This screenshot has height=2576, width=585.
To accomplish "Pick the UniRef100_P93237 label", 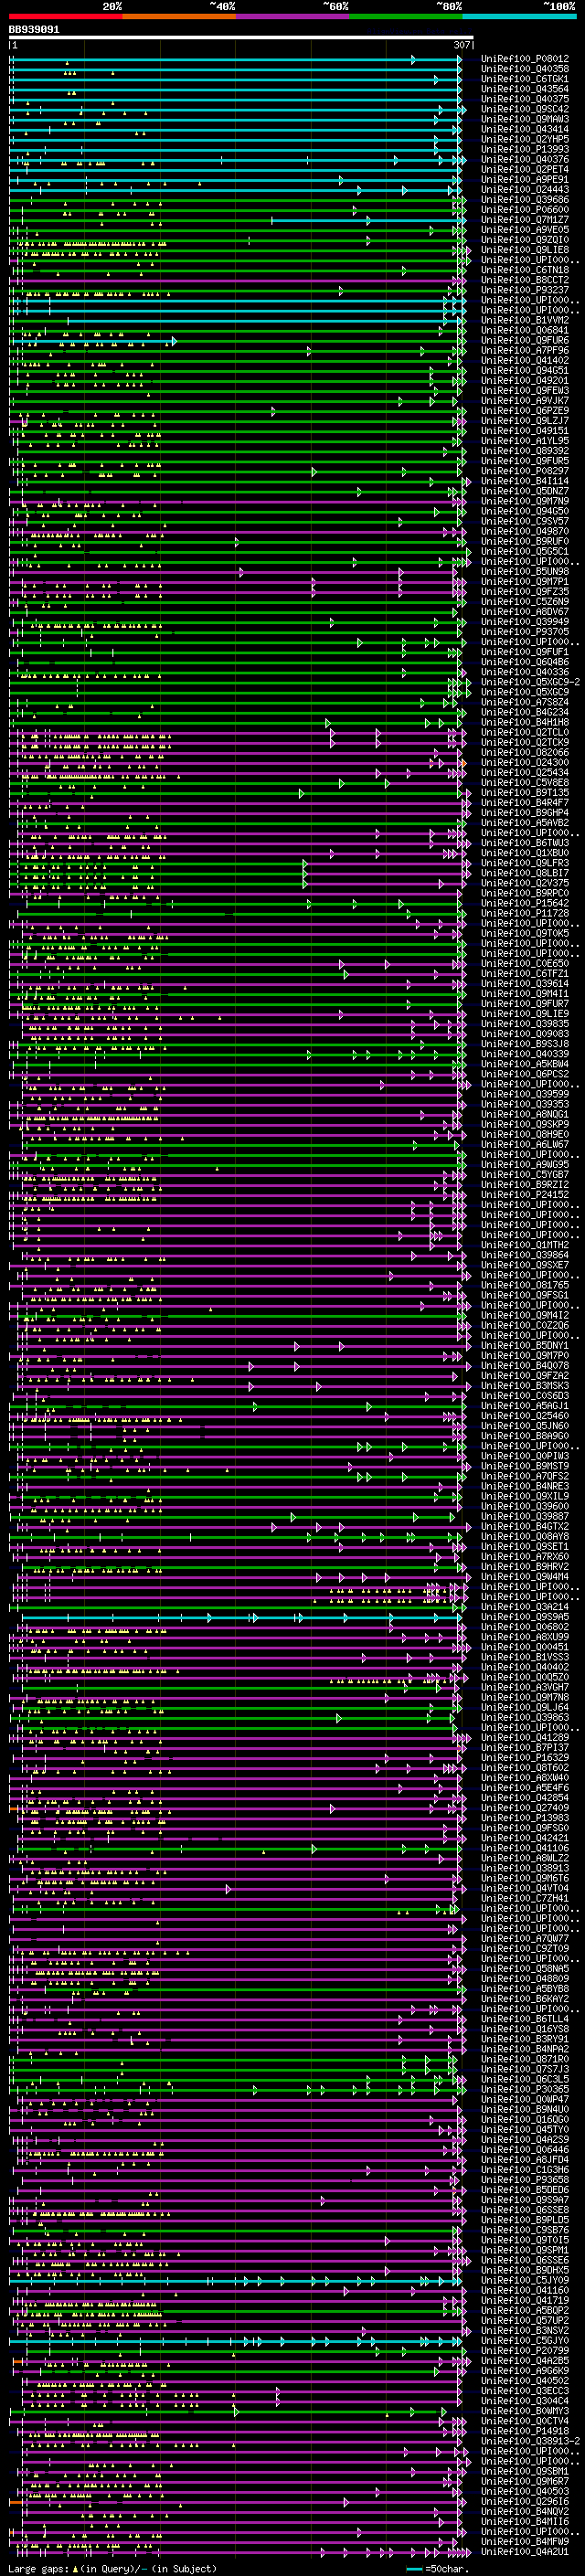I will point(525,290).
